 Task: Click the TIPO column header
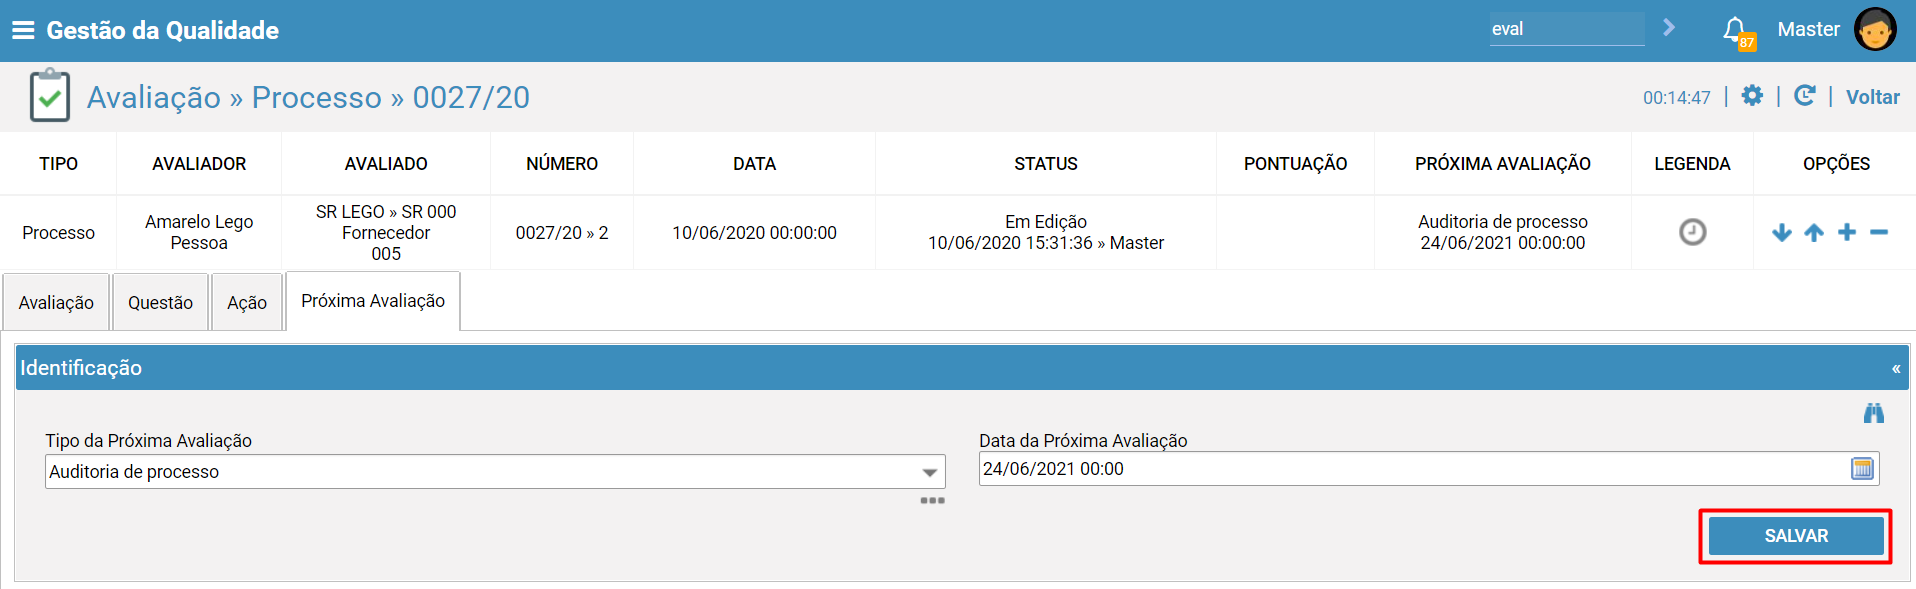coord(58,164)
